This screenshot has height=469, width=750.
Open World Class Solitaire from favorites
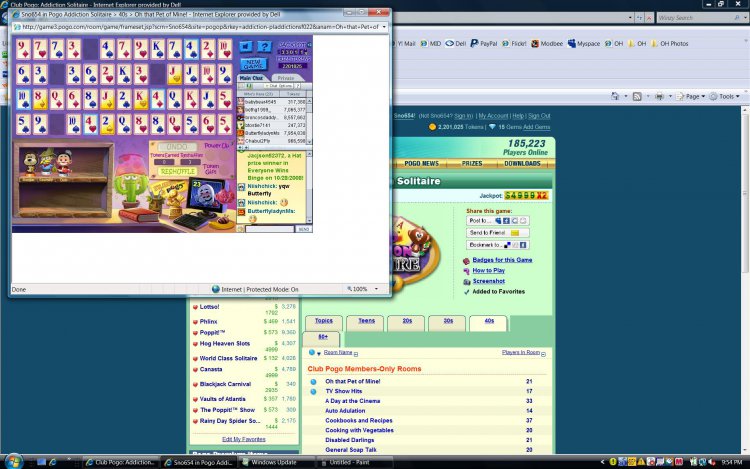coord(228,358)
